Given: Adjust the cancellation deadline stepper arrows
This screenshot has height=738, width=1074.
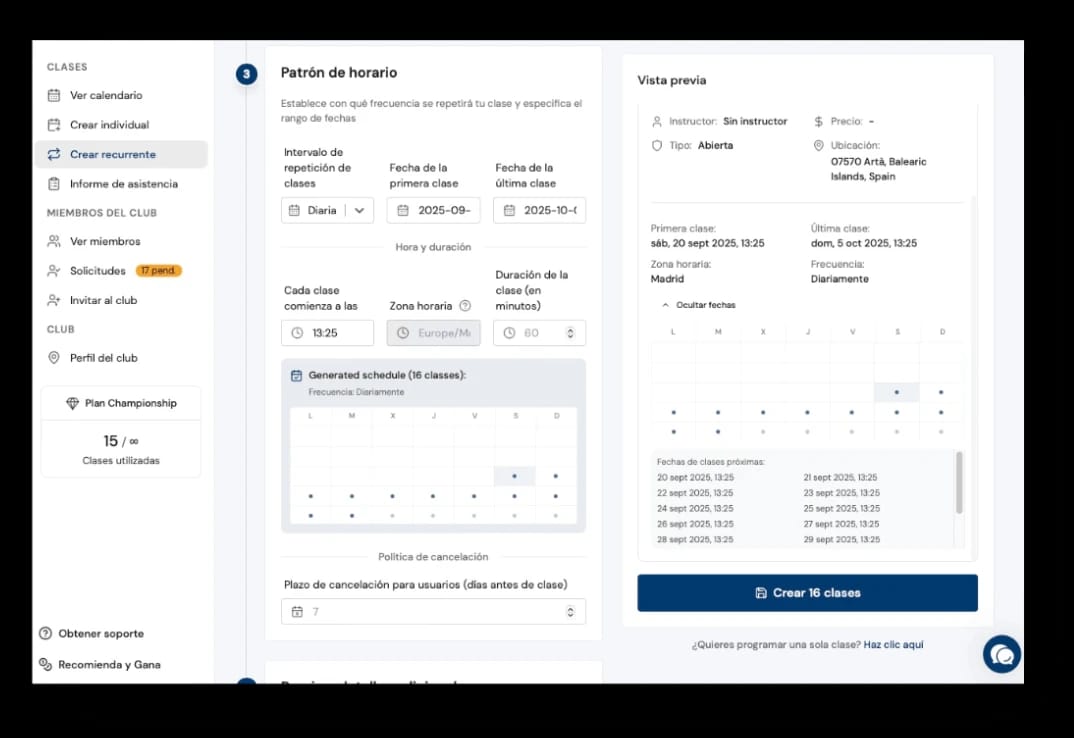Looking at the screenshot, I should pos(570,612).
